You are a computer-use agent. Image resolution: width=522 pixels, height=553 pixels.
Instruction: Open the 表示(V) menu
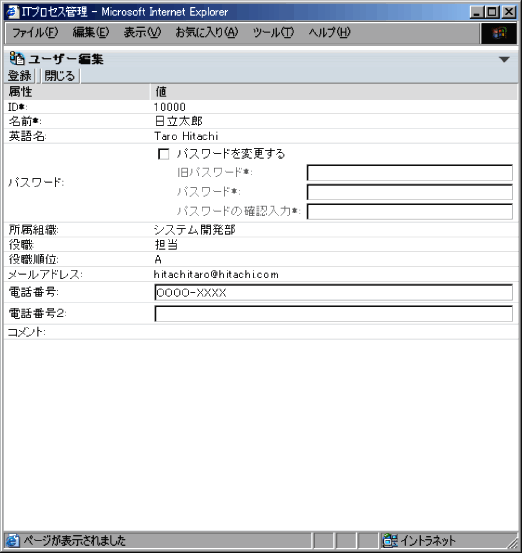(x=142, y=33)
